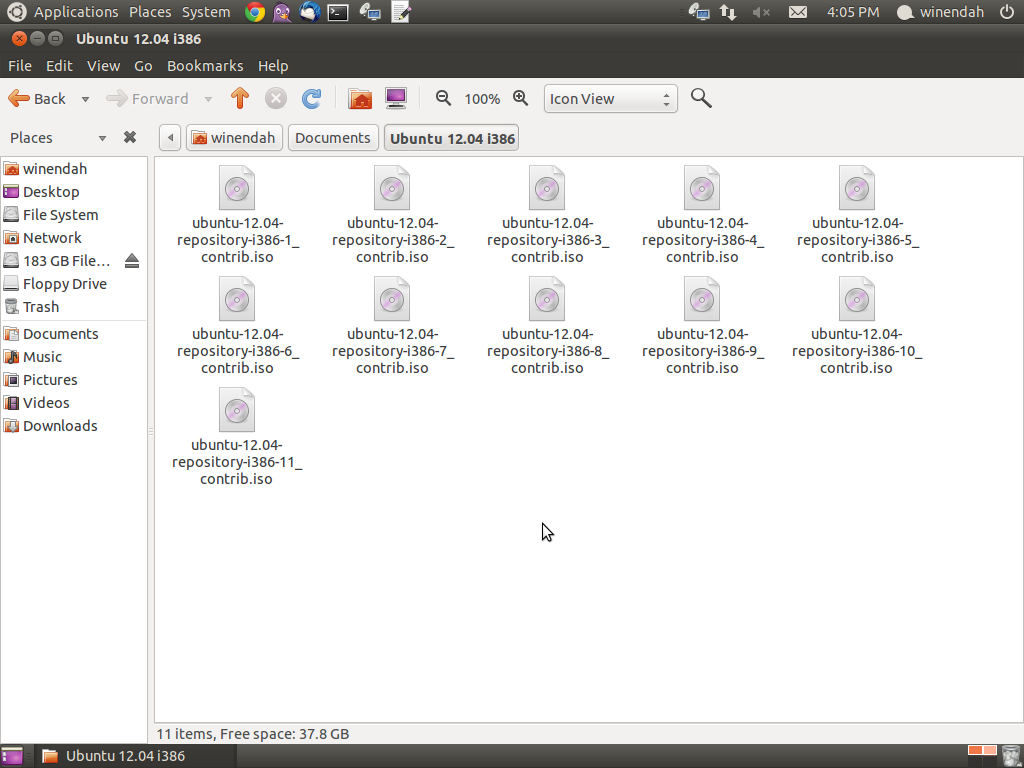Open the View menu
This screenshot has width=1024, height=768.
[103, 66]
